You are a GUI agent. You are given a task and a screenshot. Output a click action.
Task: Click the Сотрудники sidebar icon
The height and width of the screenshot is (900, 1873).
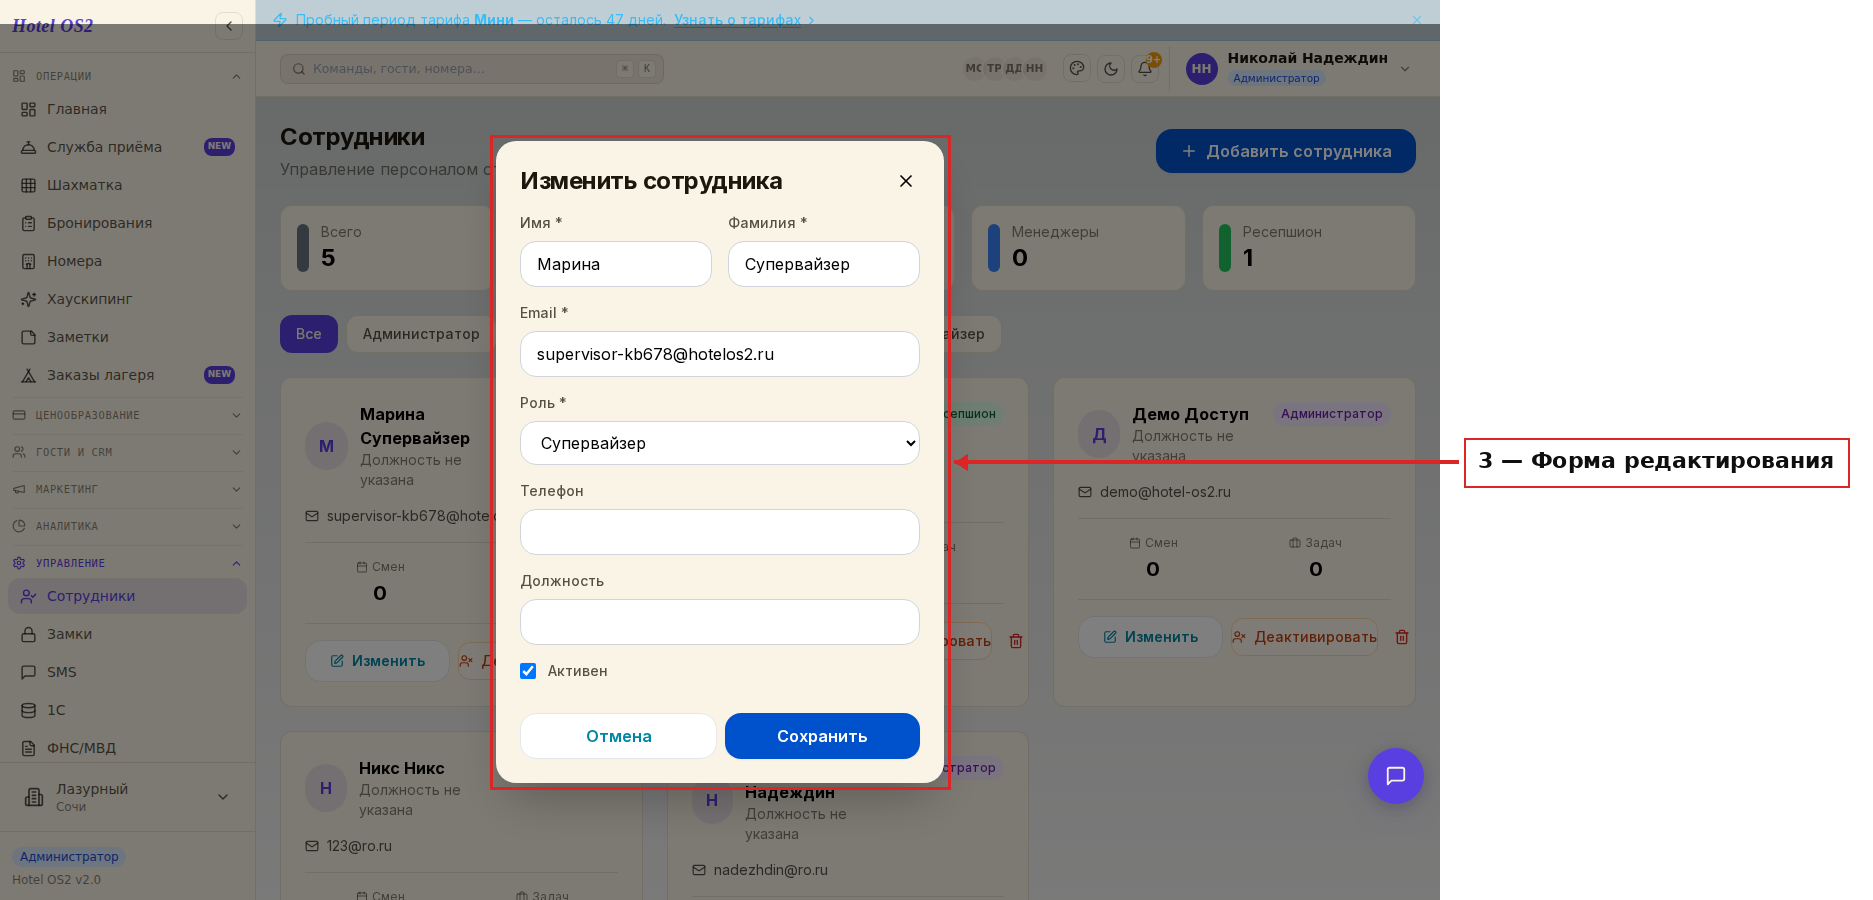pos(29,596)
